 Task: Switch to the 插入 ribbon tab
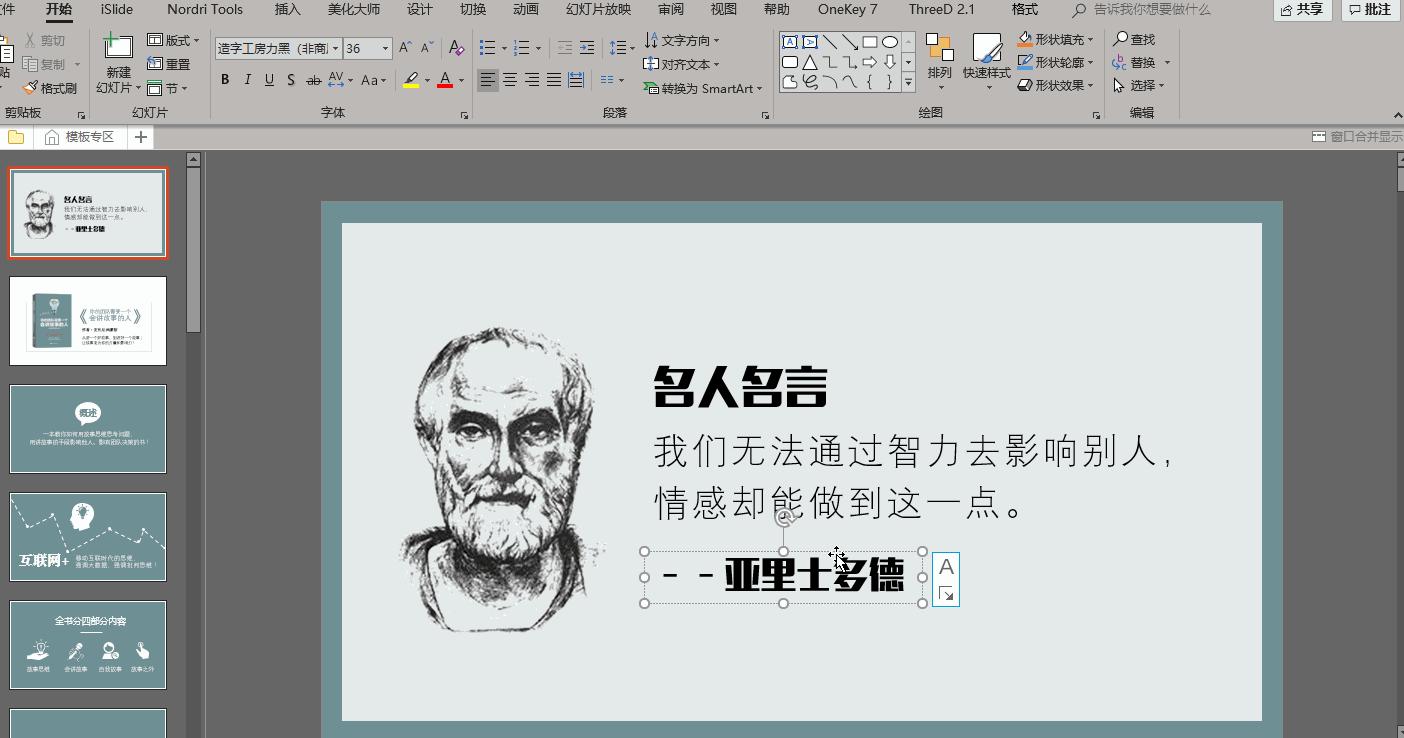(x=286, y=9)
